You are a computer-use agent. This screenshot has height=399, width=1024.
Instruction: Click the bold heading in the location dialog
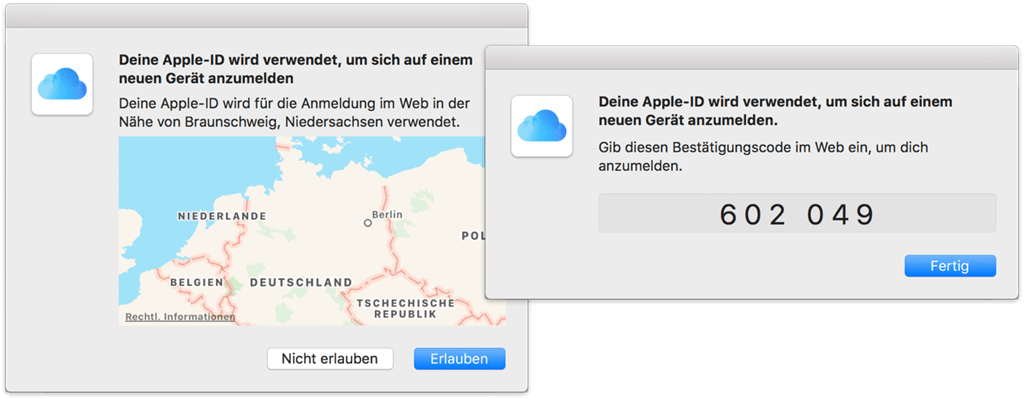pos(295,69)
